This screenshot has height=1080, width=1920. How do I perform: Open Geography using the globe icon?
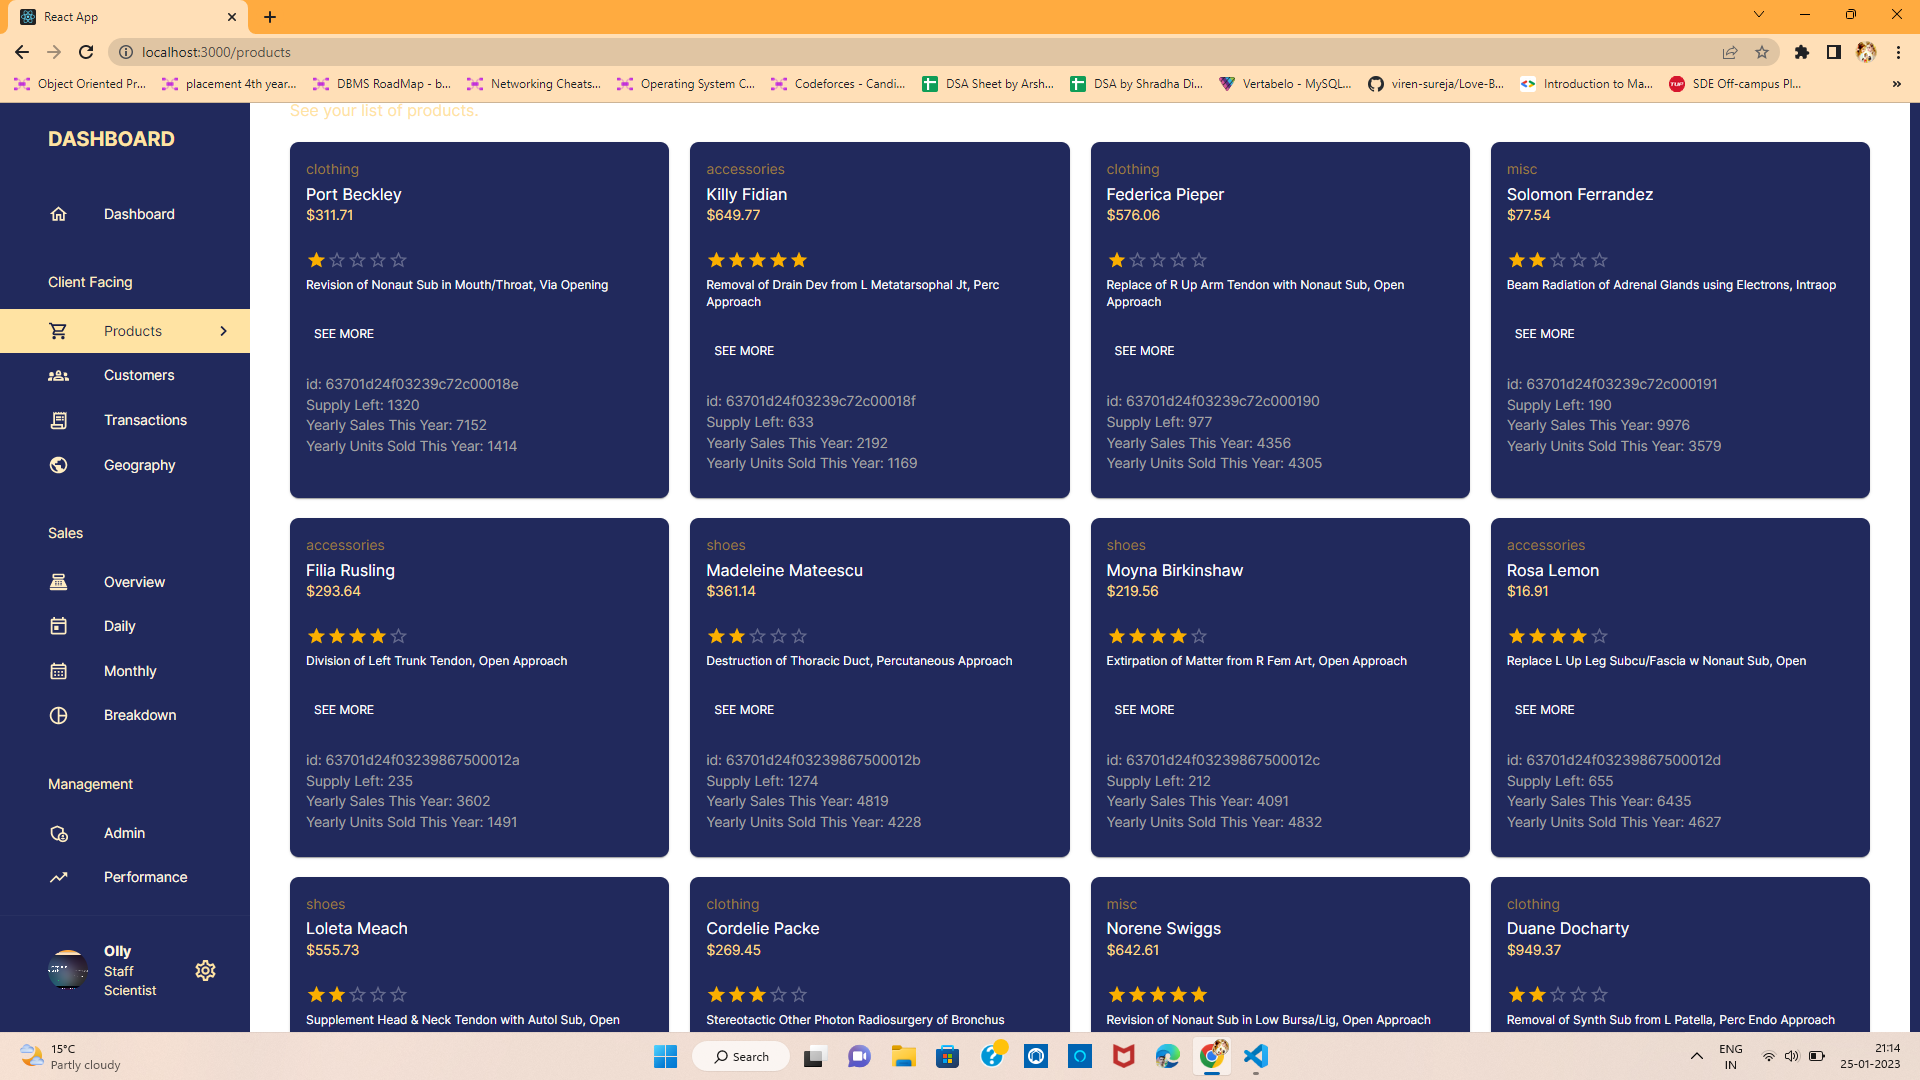pyautogui.click(x=58, y=465)
